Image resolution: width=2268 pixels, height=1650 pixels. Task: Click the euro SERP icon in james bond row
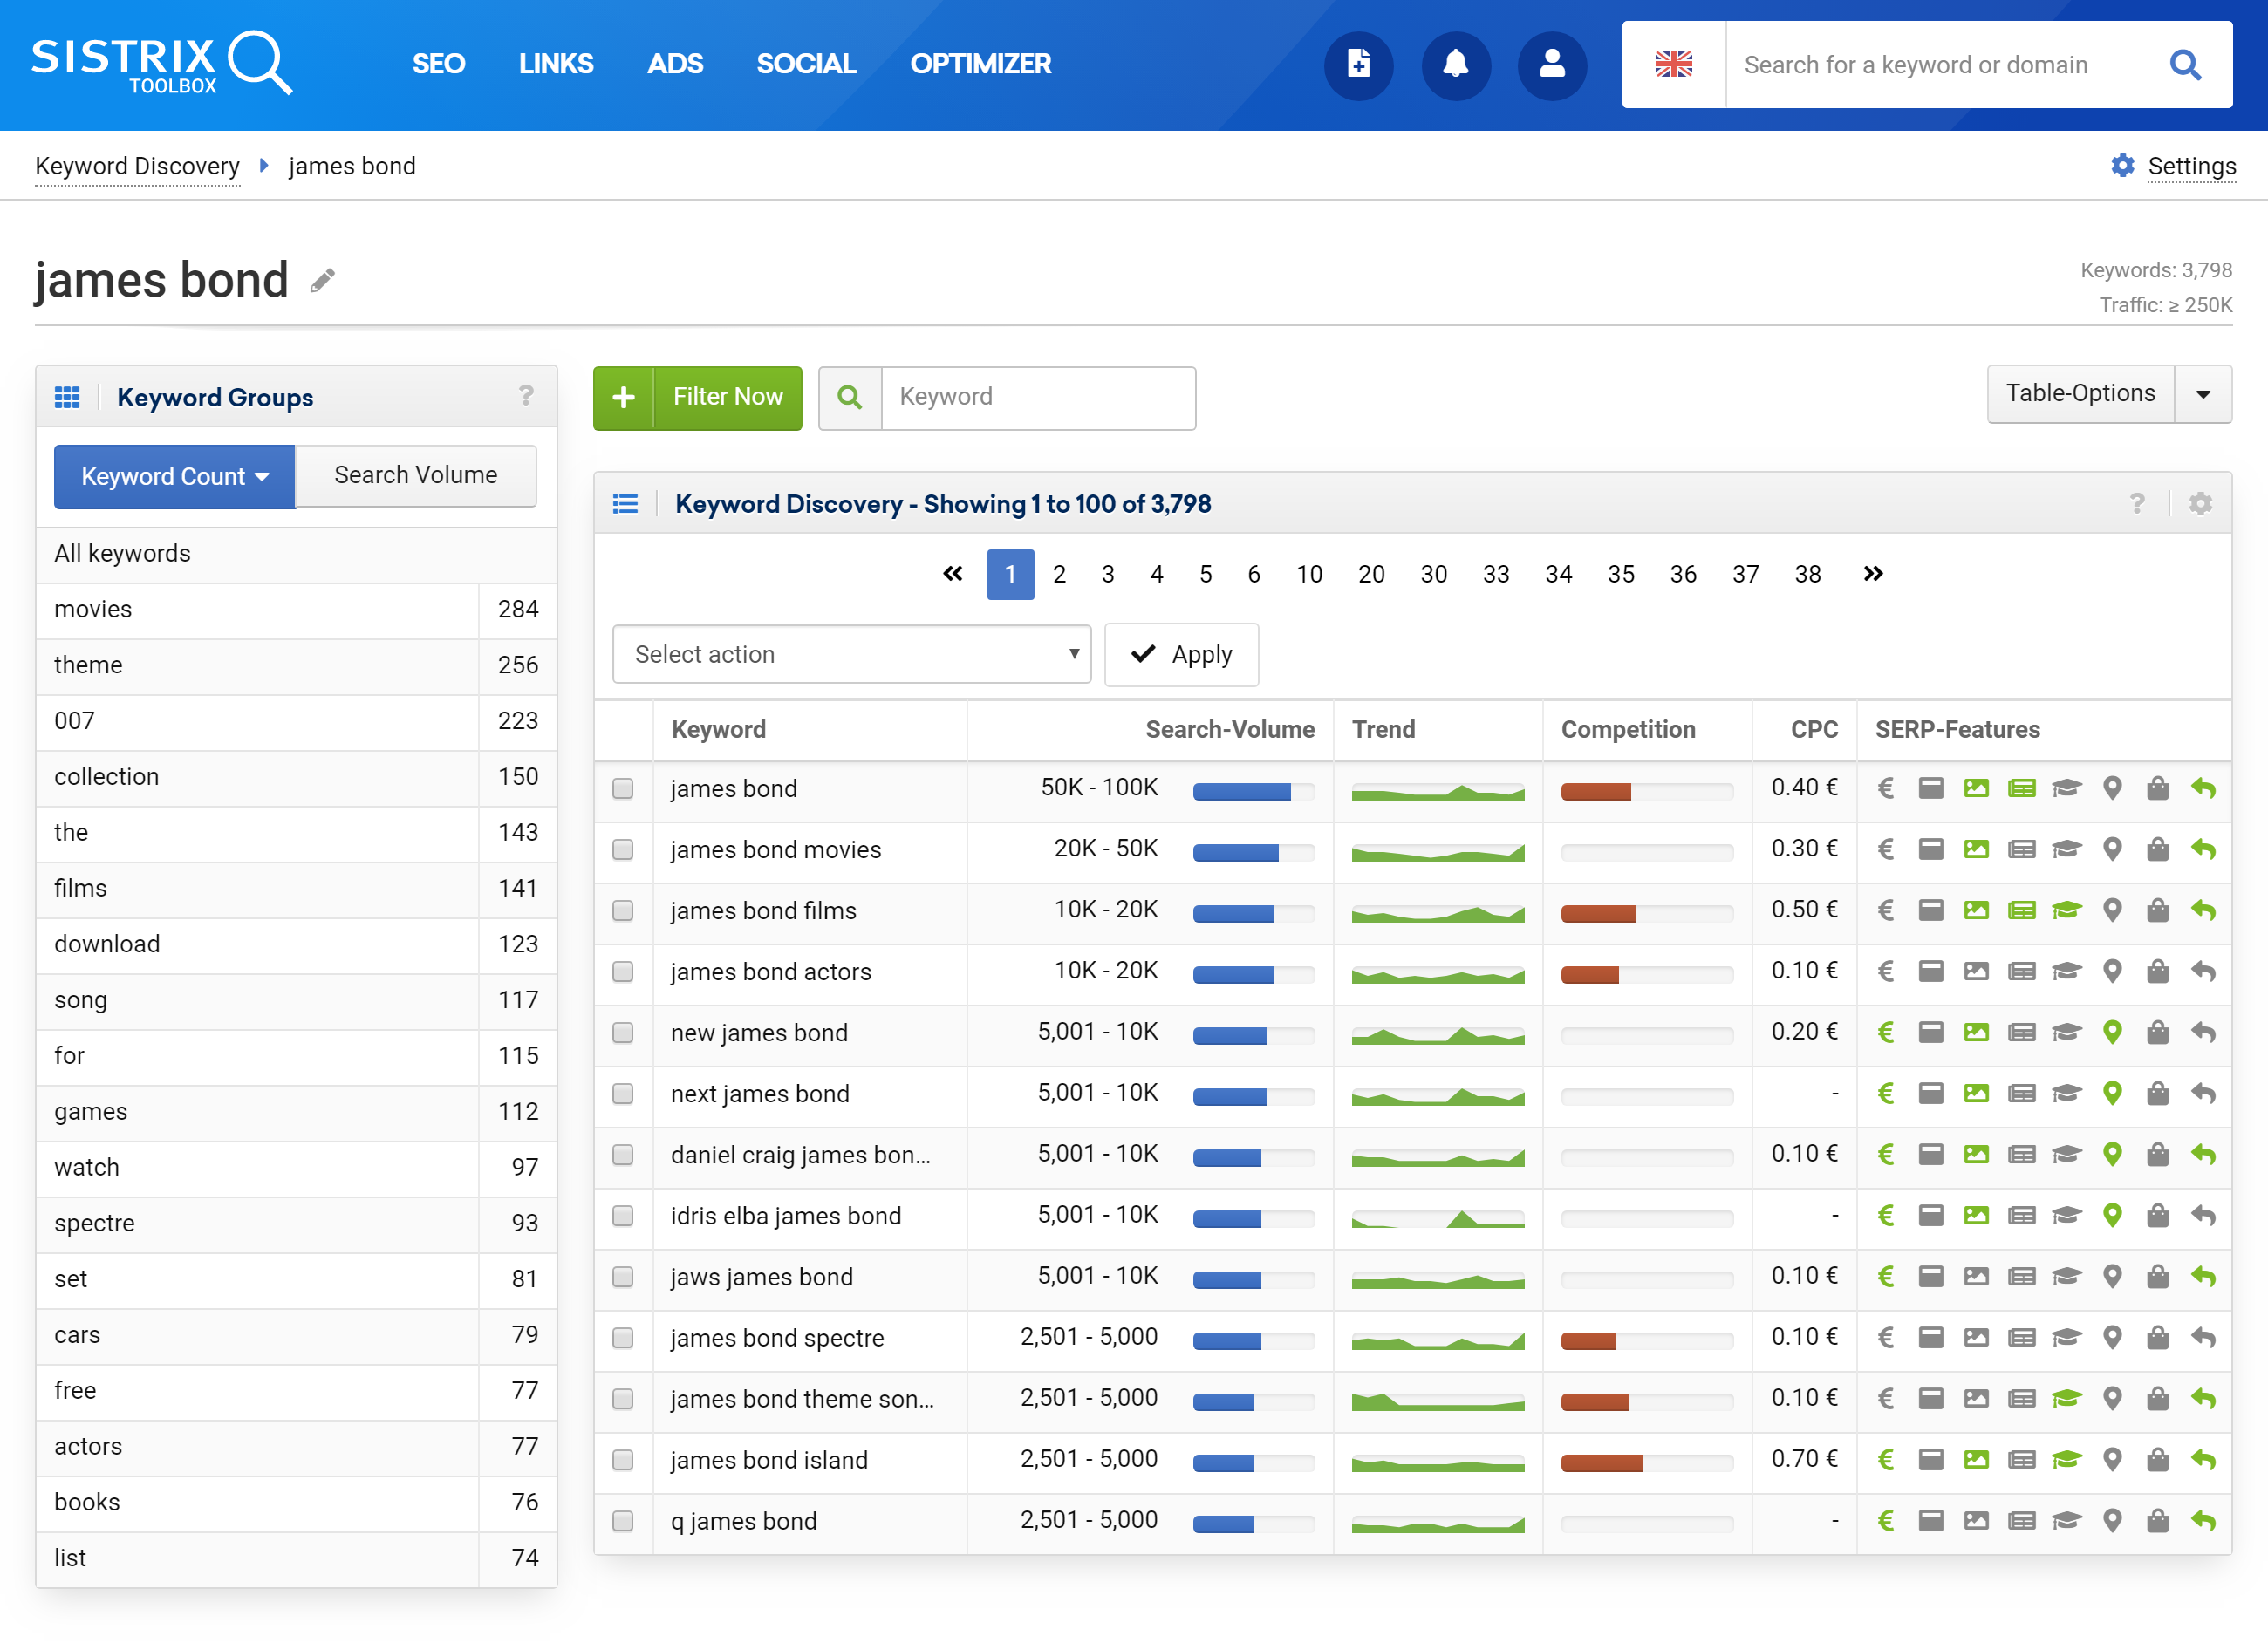click(x=1886, y=788)
